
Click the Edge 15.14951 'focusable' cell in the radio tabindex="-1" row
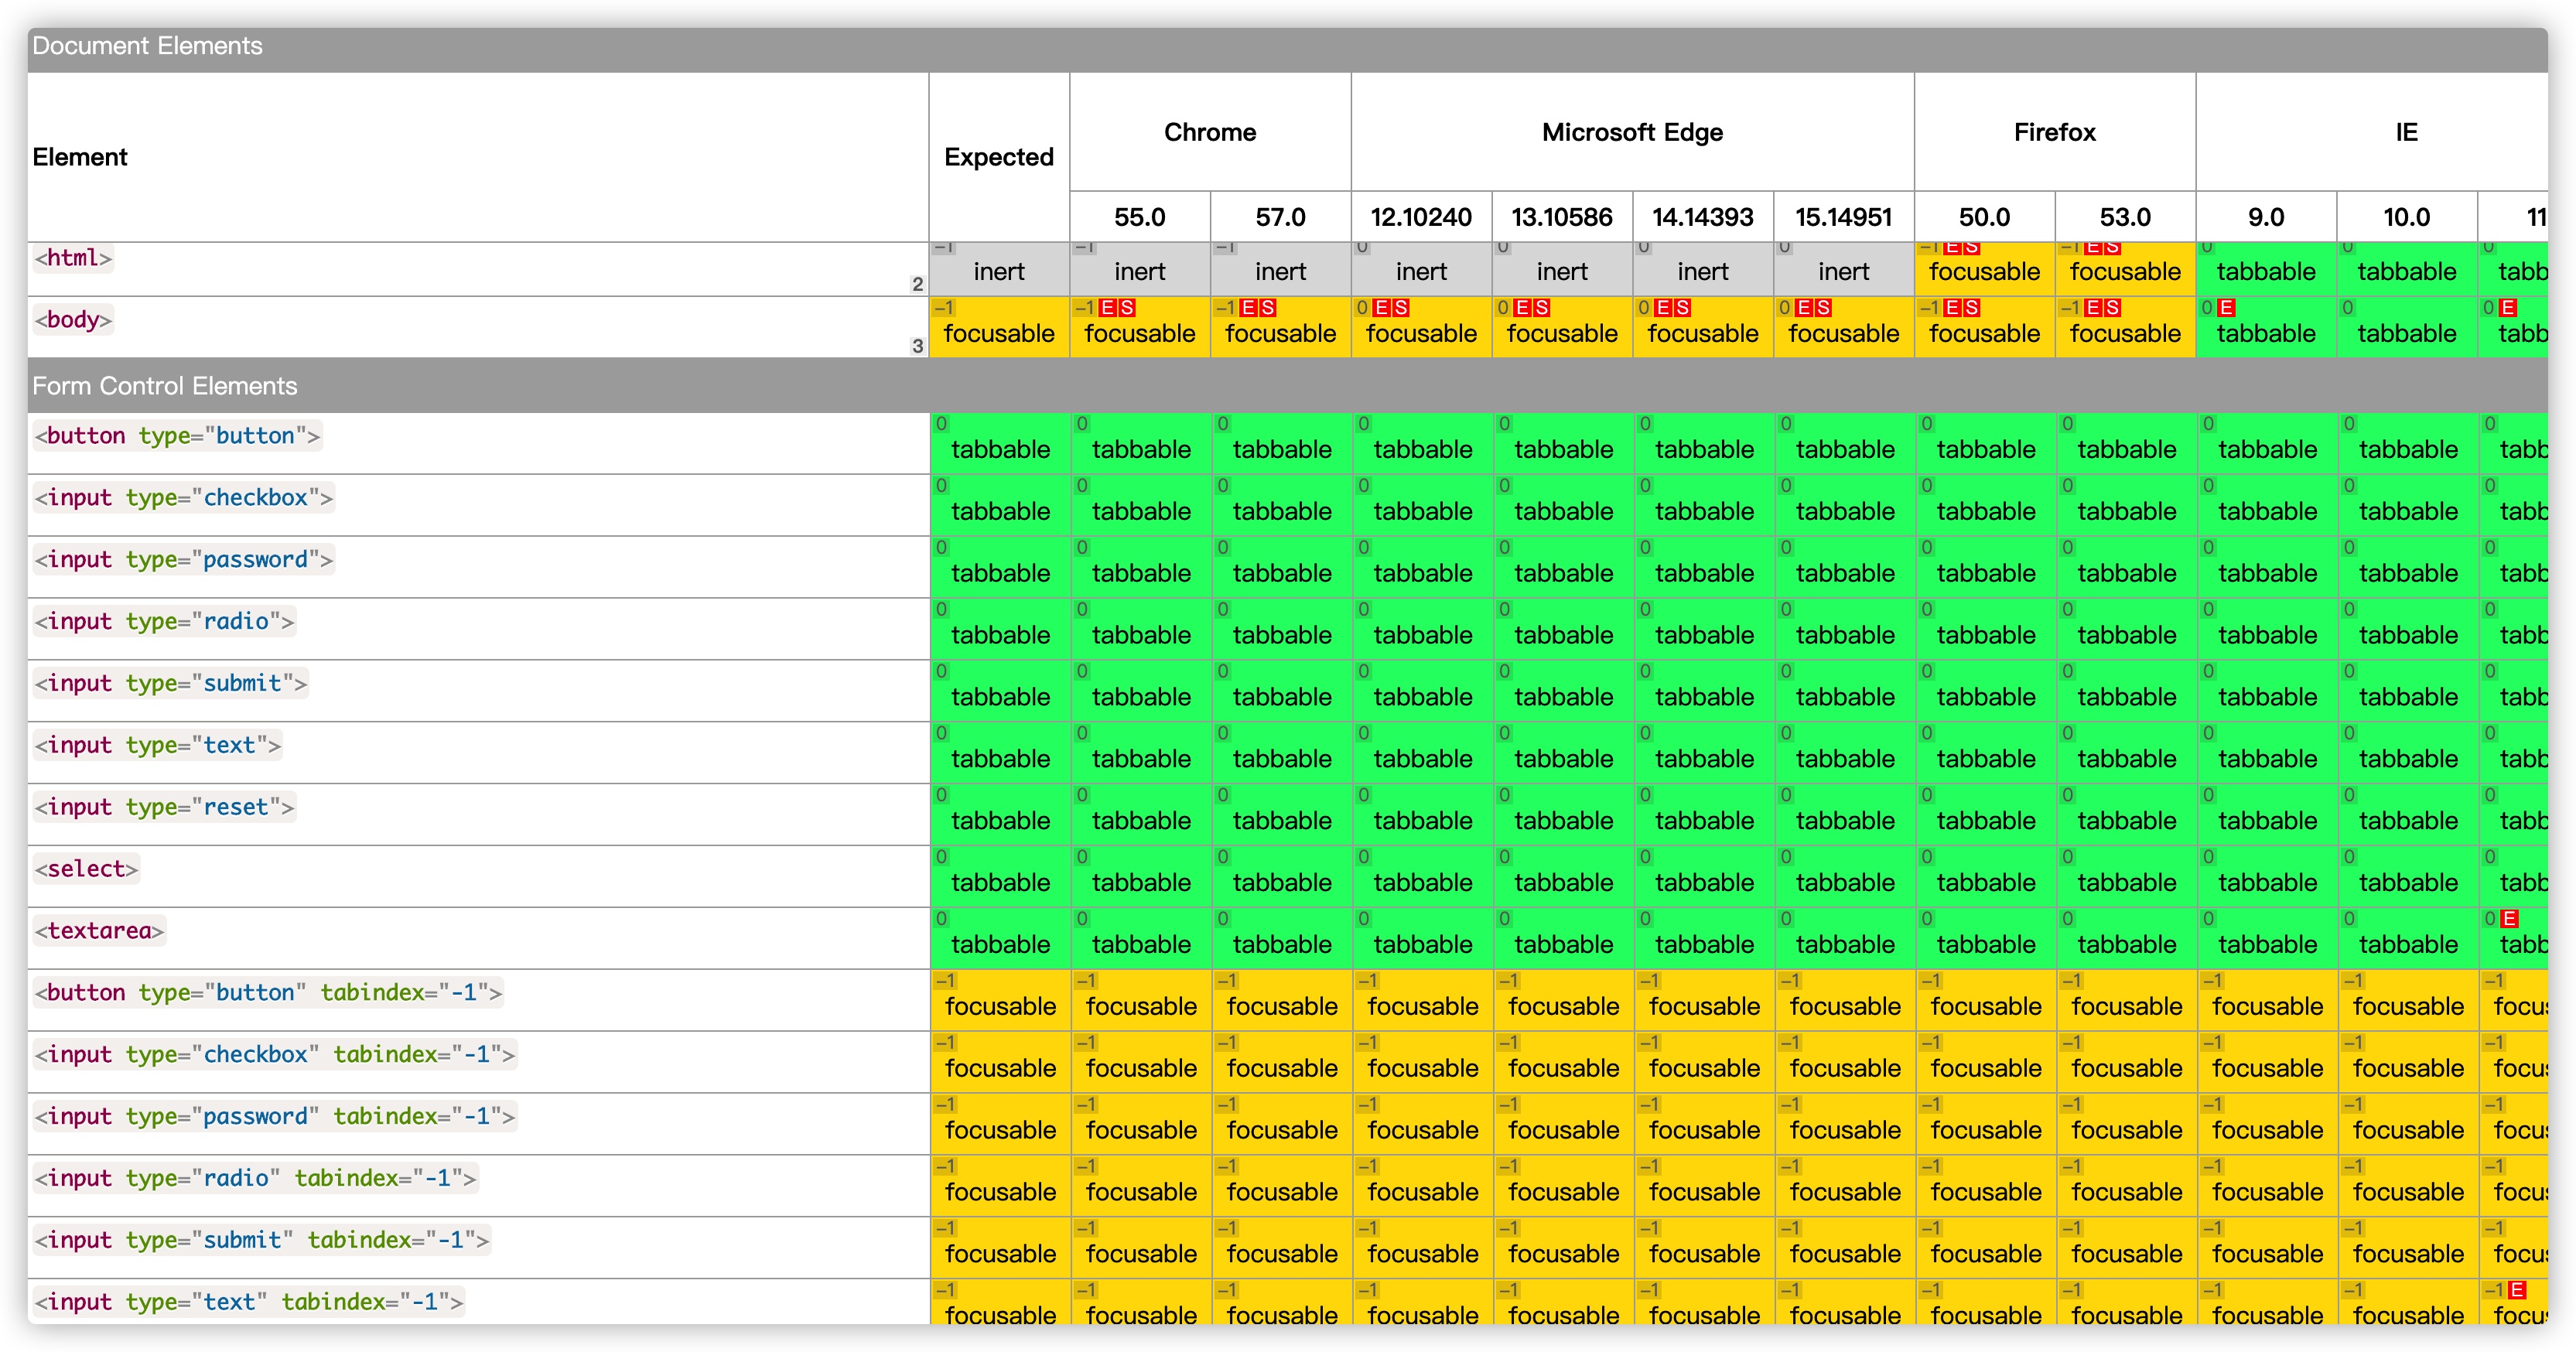click(x=1845, y=1186)
